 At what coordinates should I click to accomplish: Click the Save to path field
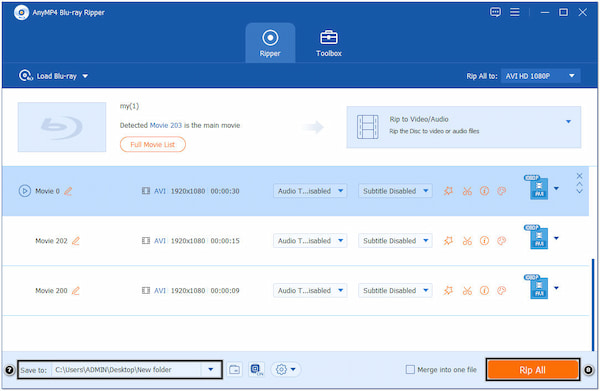click(x=126, y=370)
